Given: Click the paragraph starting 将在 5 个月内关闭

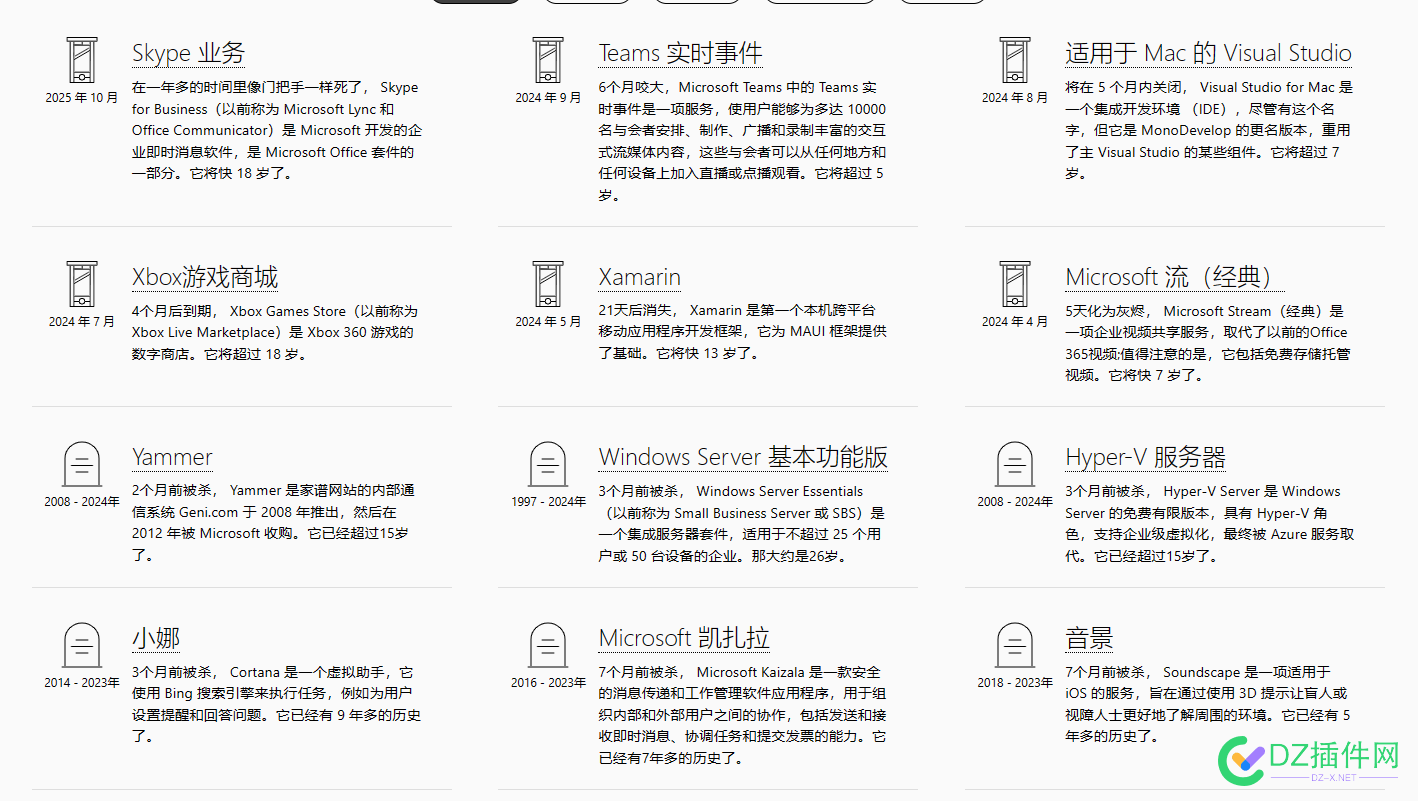Looking at the screenshot, I should 1209,130.
